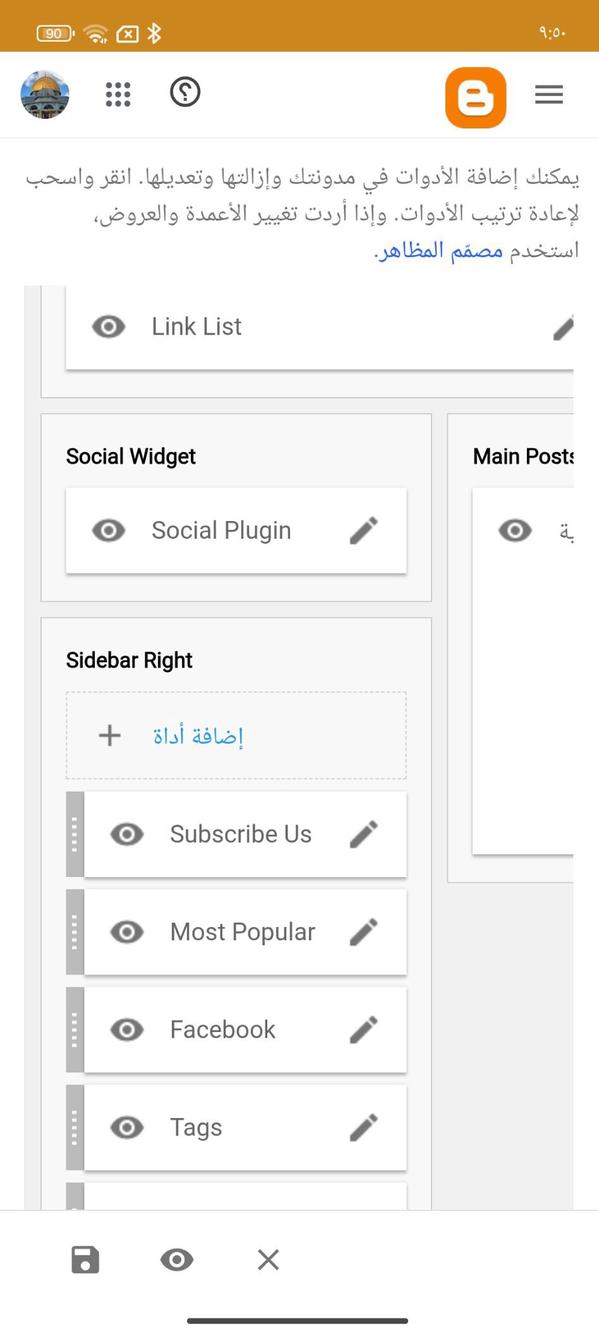This screenshot has height=1333, width=599.
Task: Click the X icon to close the editor
Action: pyautogui.click(x=268, y=1259)
